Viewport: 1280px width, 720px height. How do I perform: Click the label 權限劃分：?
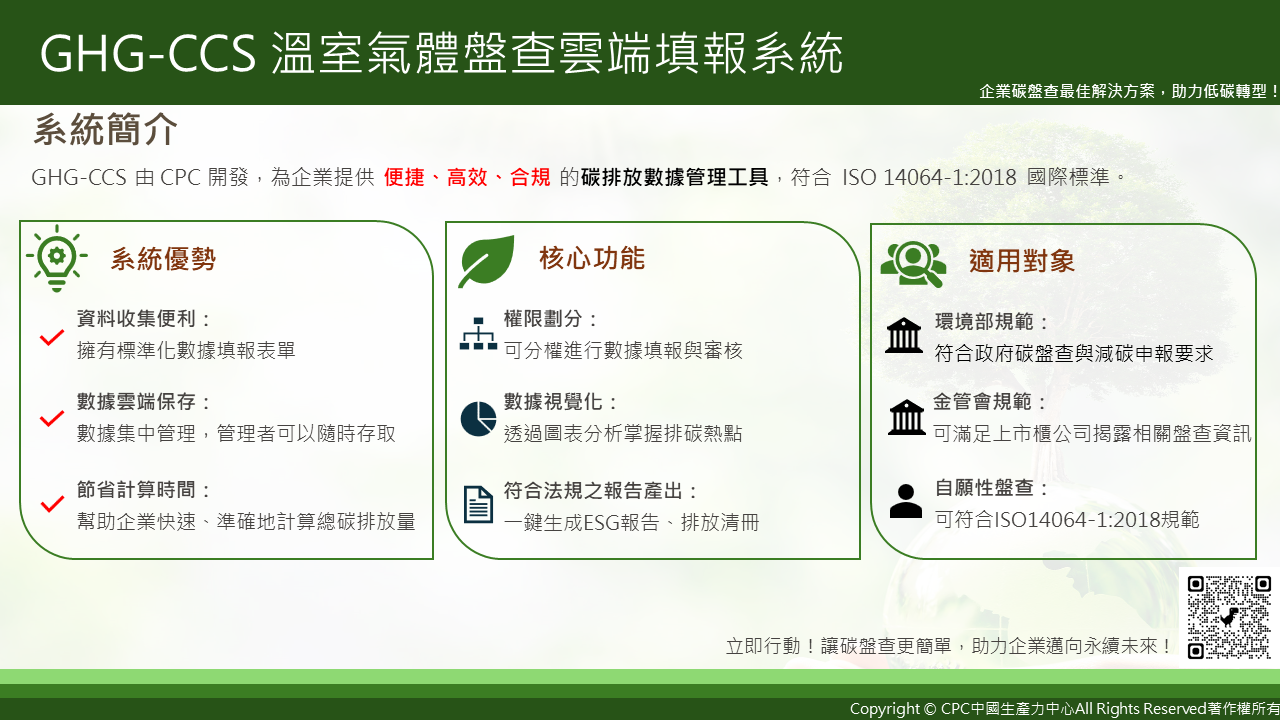(552, 319)
